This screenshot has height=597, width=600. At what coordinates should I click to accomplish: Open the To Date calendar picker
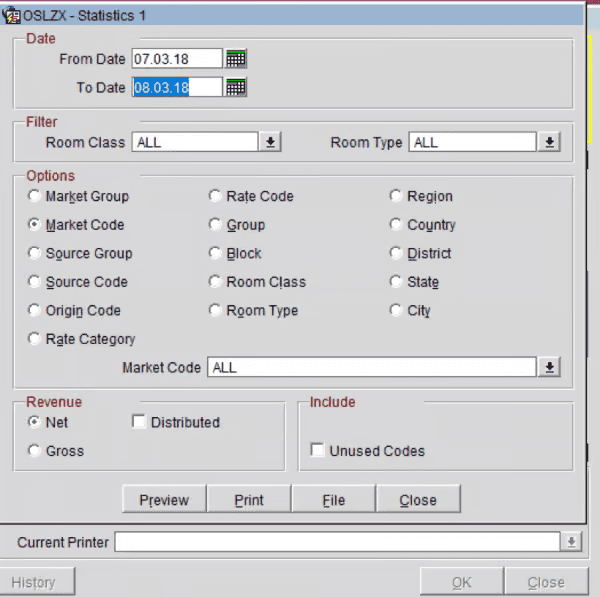point(235,88)
